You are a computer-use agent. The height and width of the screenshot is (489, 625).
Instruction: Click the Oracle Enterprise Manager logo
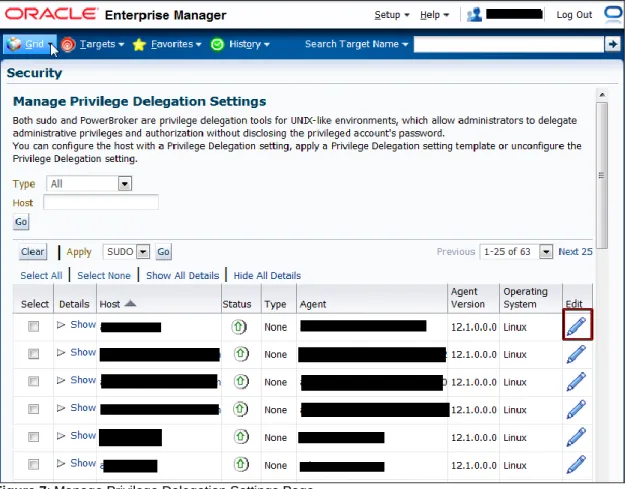116,14
